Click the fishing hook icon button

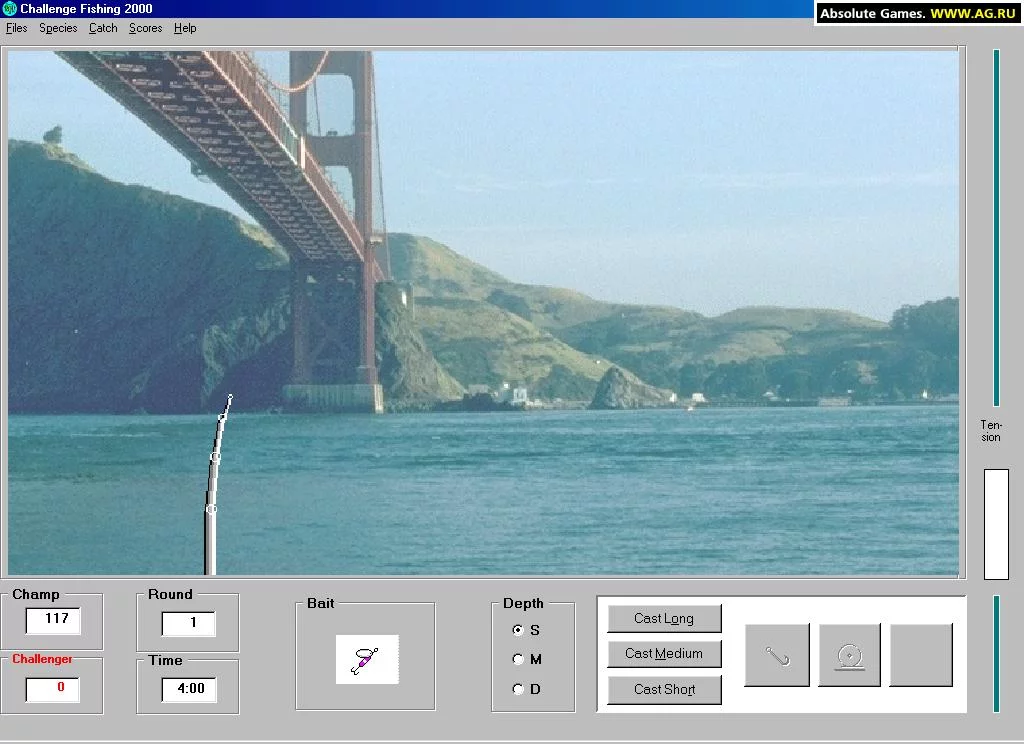(x=776, y=655)
